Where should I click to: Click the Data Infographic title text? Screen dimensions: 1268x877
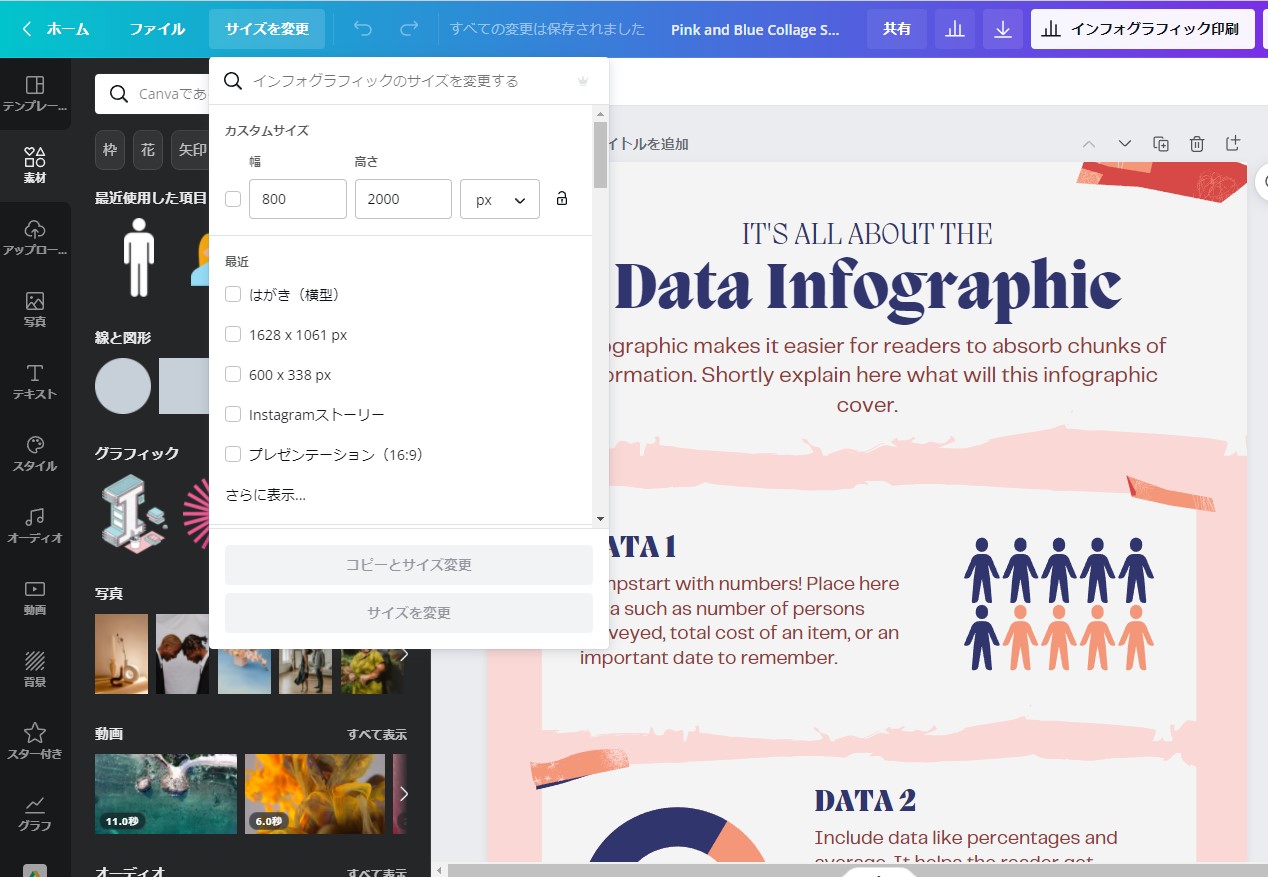point(867,287)
